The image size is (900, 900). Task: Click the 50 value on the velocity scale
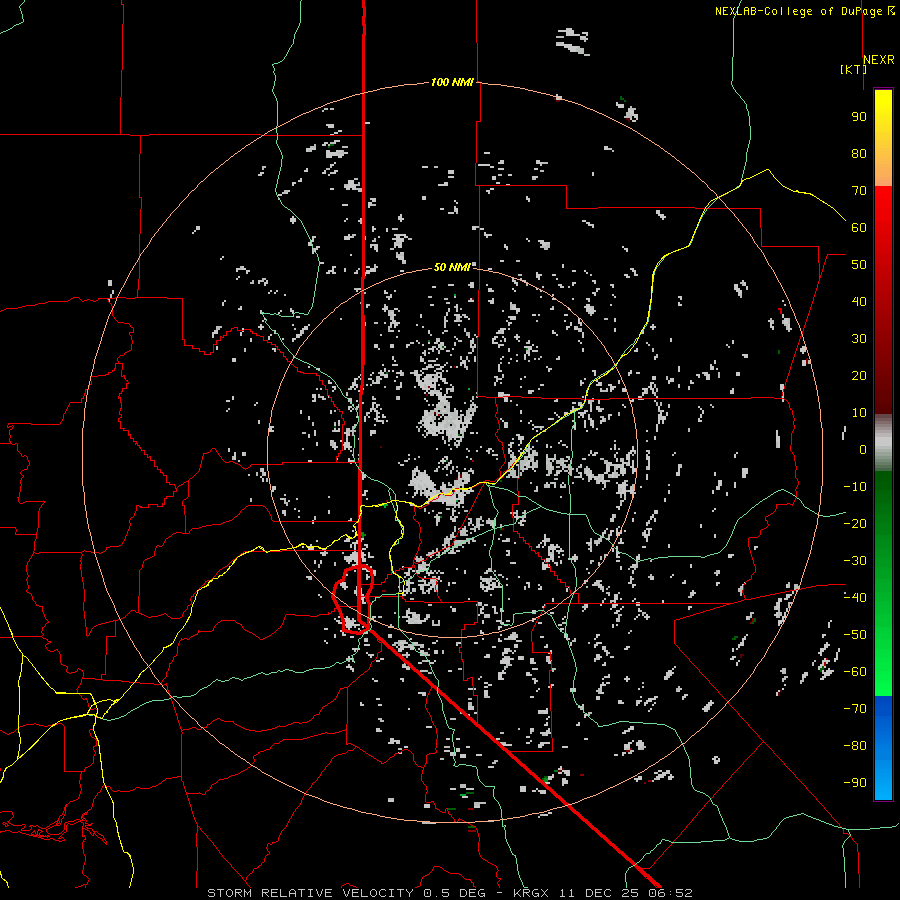[859, 265]
